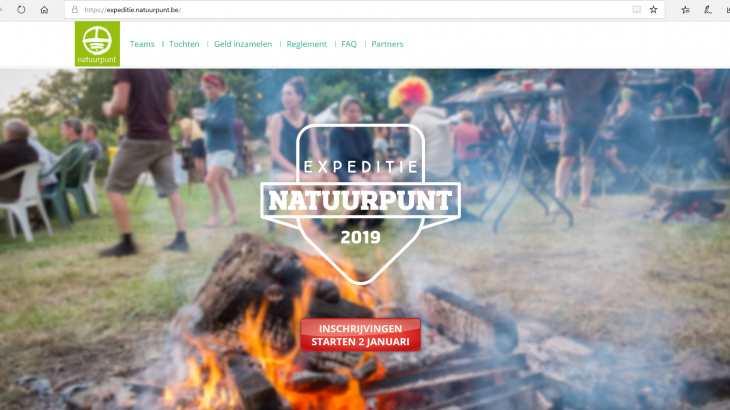Image resolution: width=730 pixels, height=410 pixels.
Task: Visit the Partners page
Action: [387, 44]
